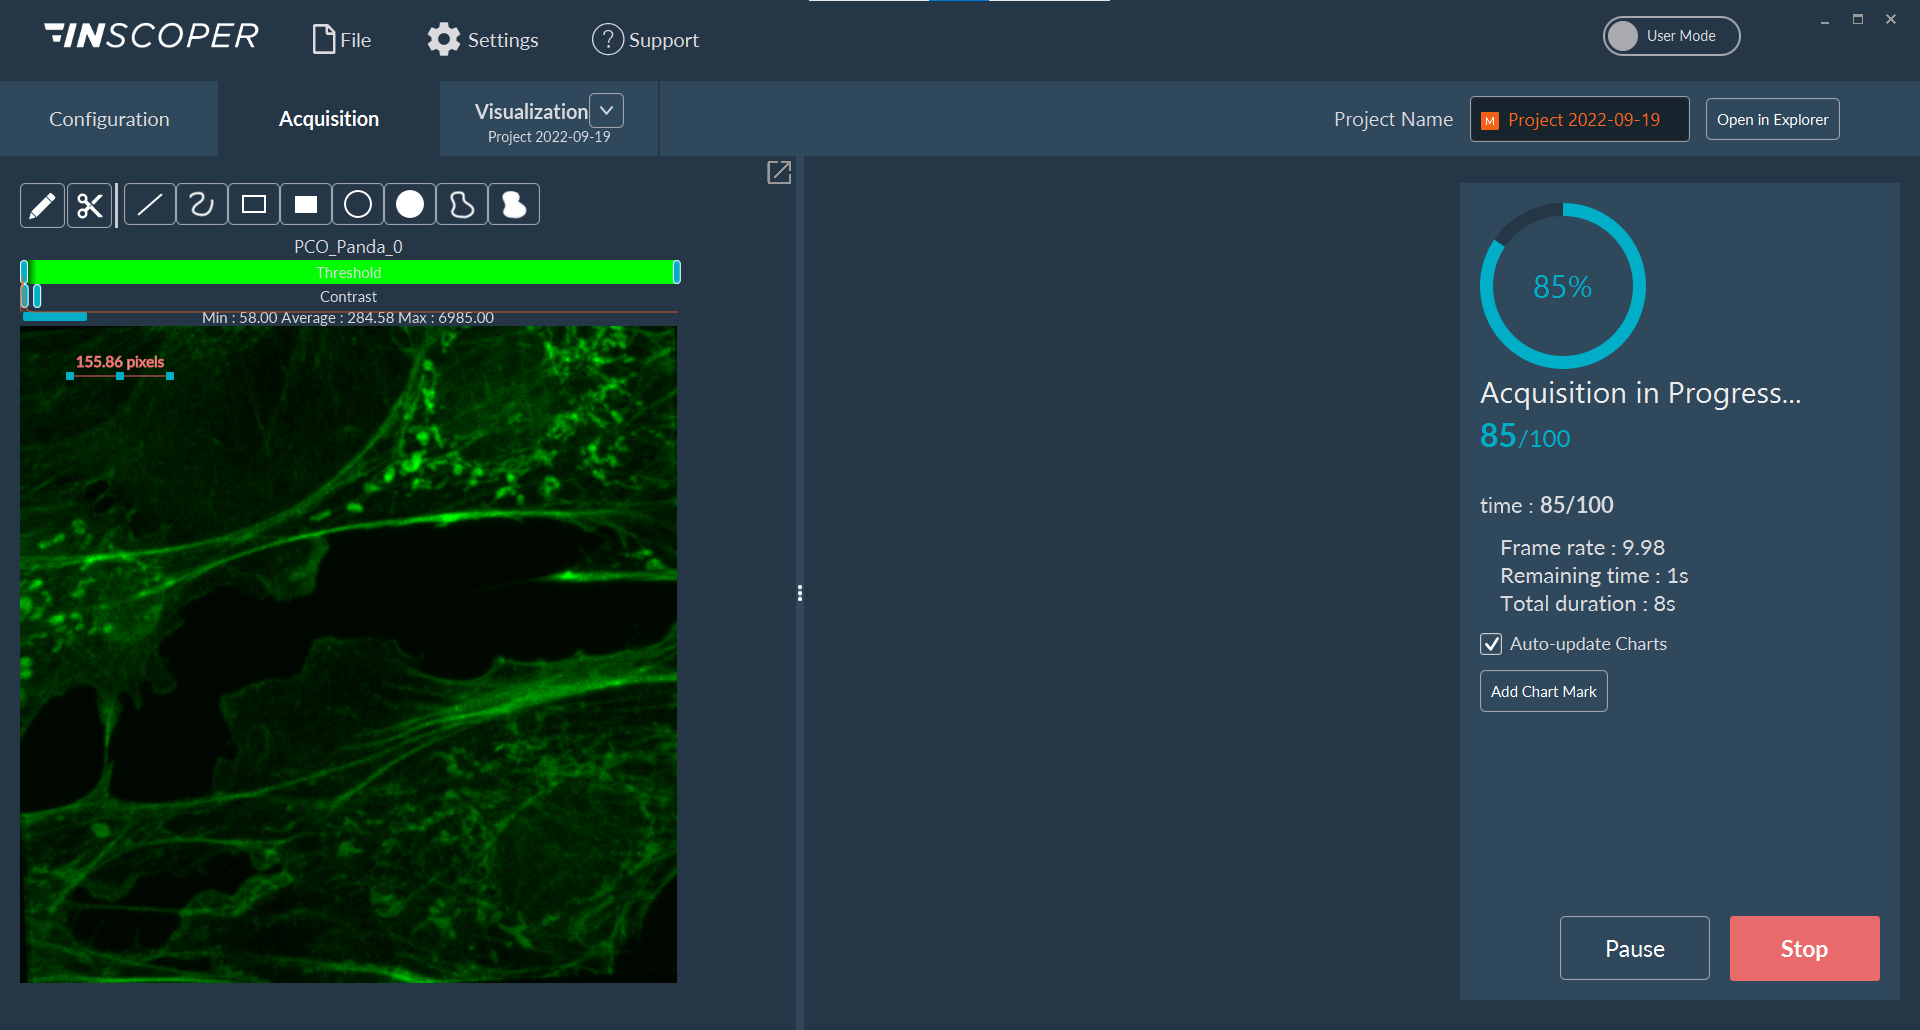Adjust the Threshold slider for PCO_Panda_0
Image resolution: width=1920 pixels, height=1030 pixels.
[x=350, y=271]
